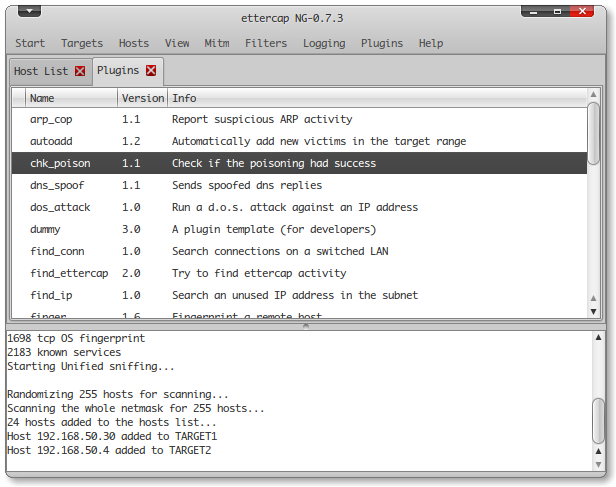Open the Help menu
616x487 pixels.
(x=431, y=43)
